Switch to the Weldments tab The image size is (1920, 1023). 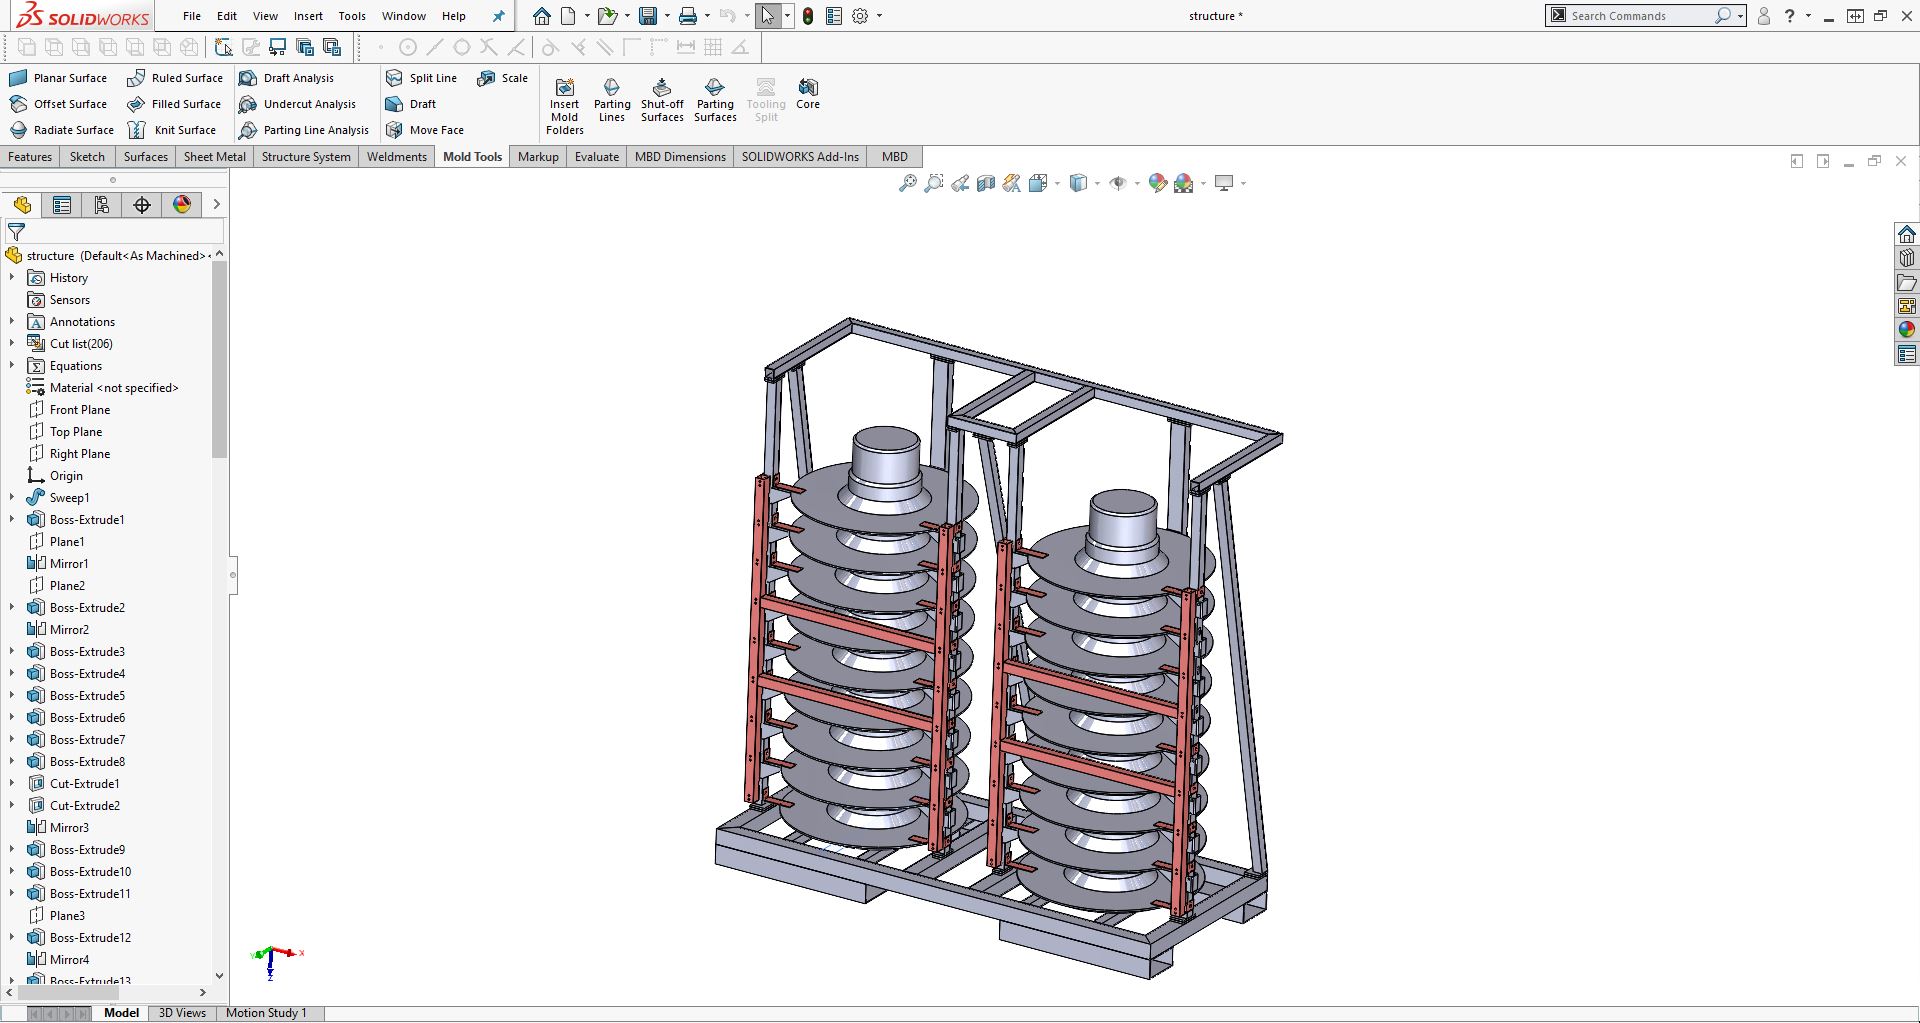click(396, 157)
